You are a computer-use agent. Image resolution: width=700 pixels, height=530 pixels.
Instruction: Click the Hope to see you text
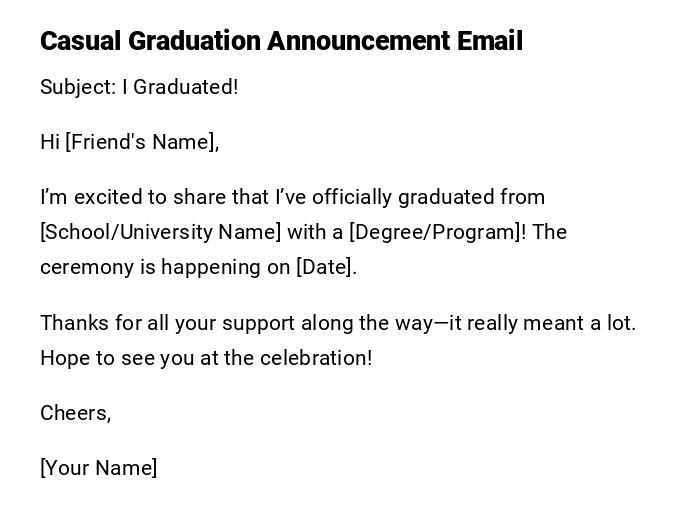click(x=97, y=358)
